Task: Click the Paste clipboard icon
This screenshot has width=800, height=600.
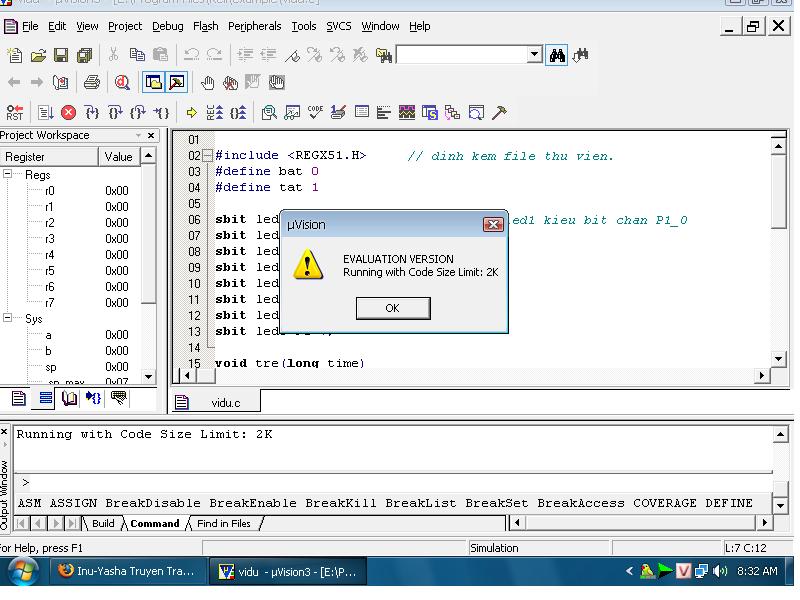Action: click(160, 55)
